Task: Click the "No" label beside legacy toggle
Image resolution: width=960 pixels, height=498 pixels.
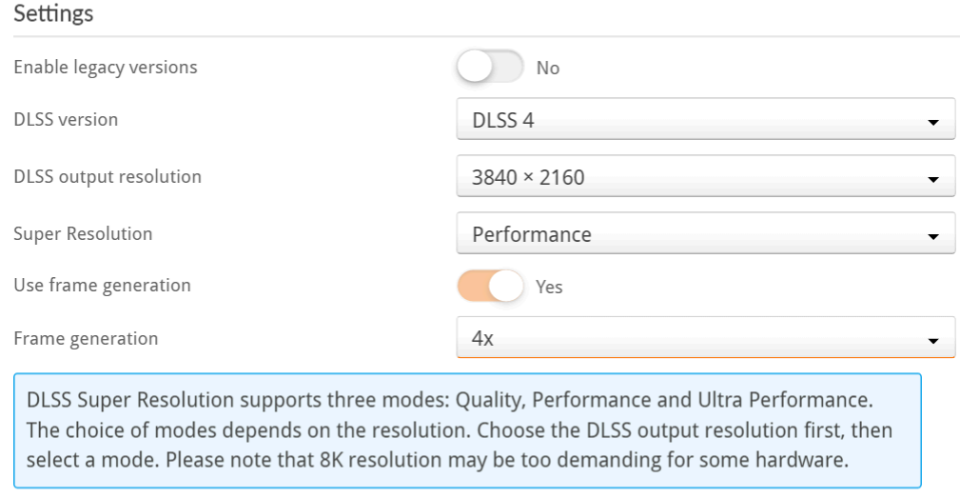Action: click(548, 68)
